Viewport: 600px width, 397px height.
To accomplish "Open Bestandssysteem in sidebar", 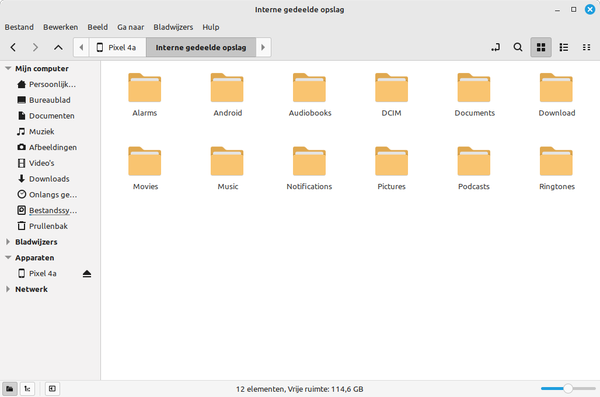I will coord(51,211).
